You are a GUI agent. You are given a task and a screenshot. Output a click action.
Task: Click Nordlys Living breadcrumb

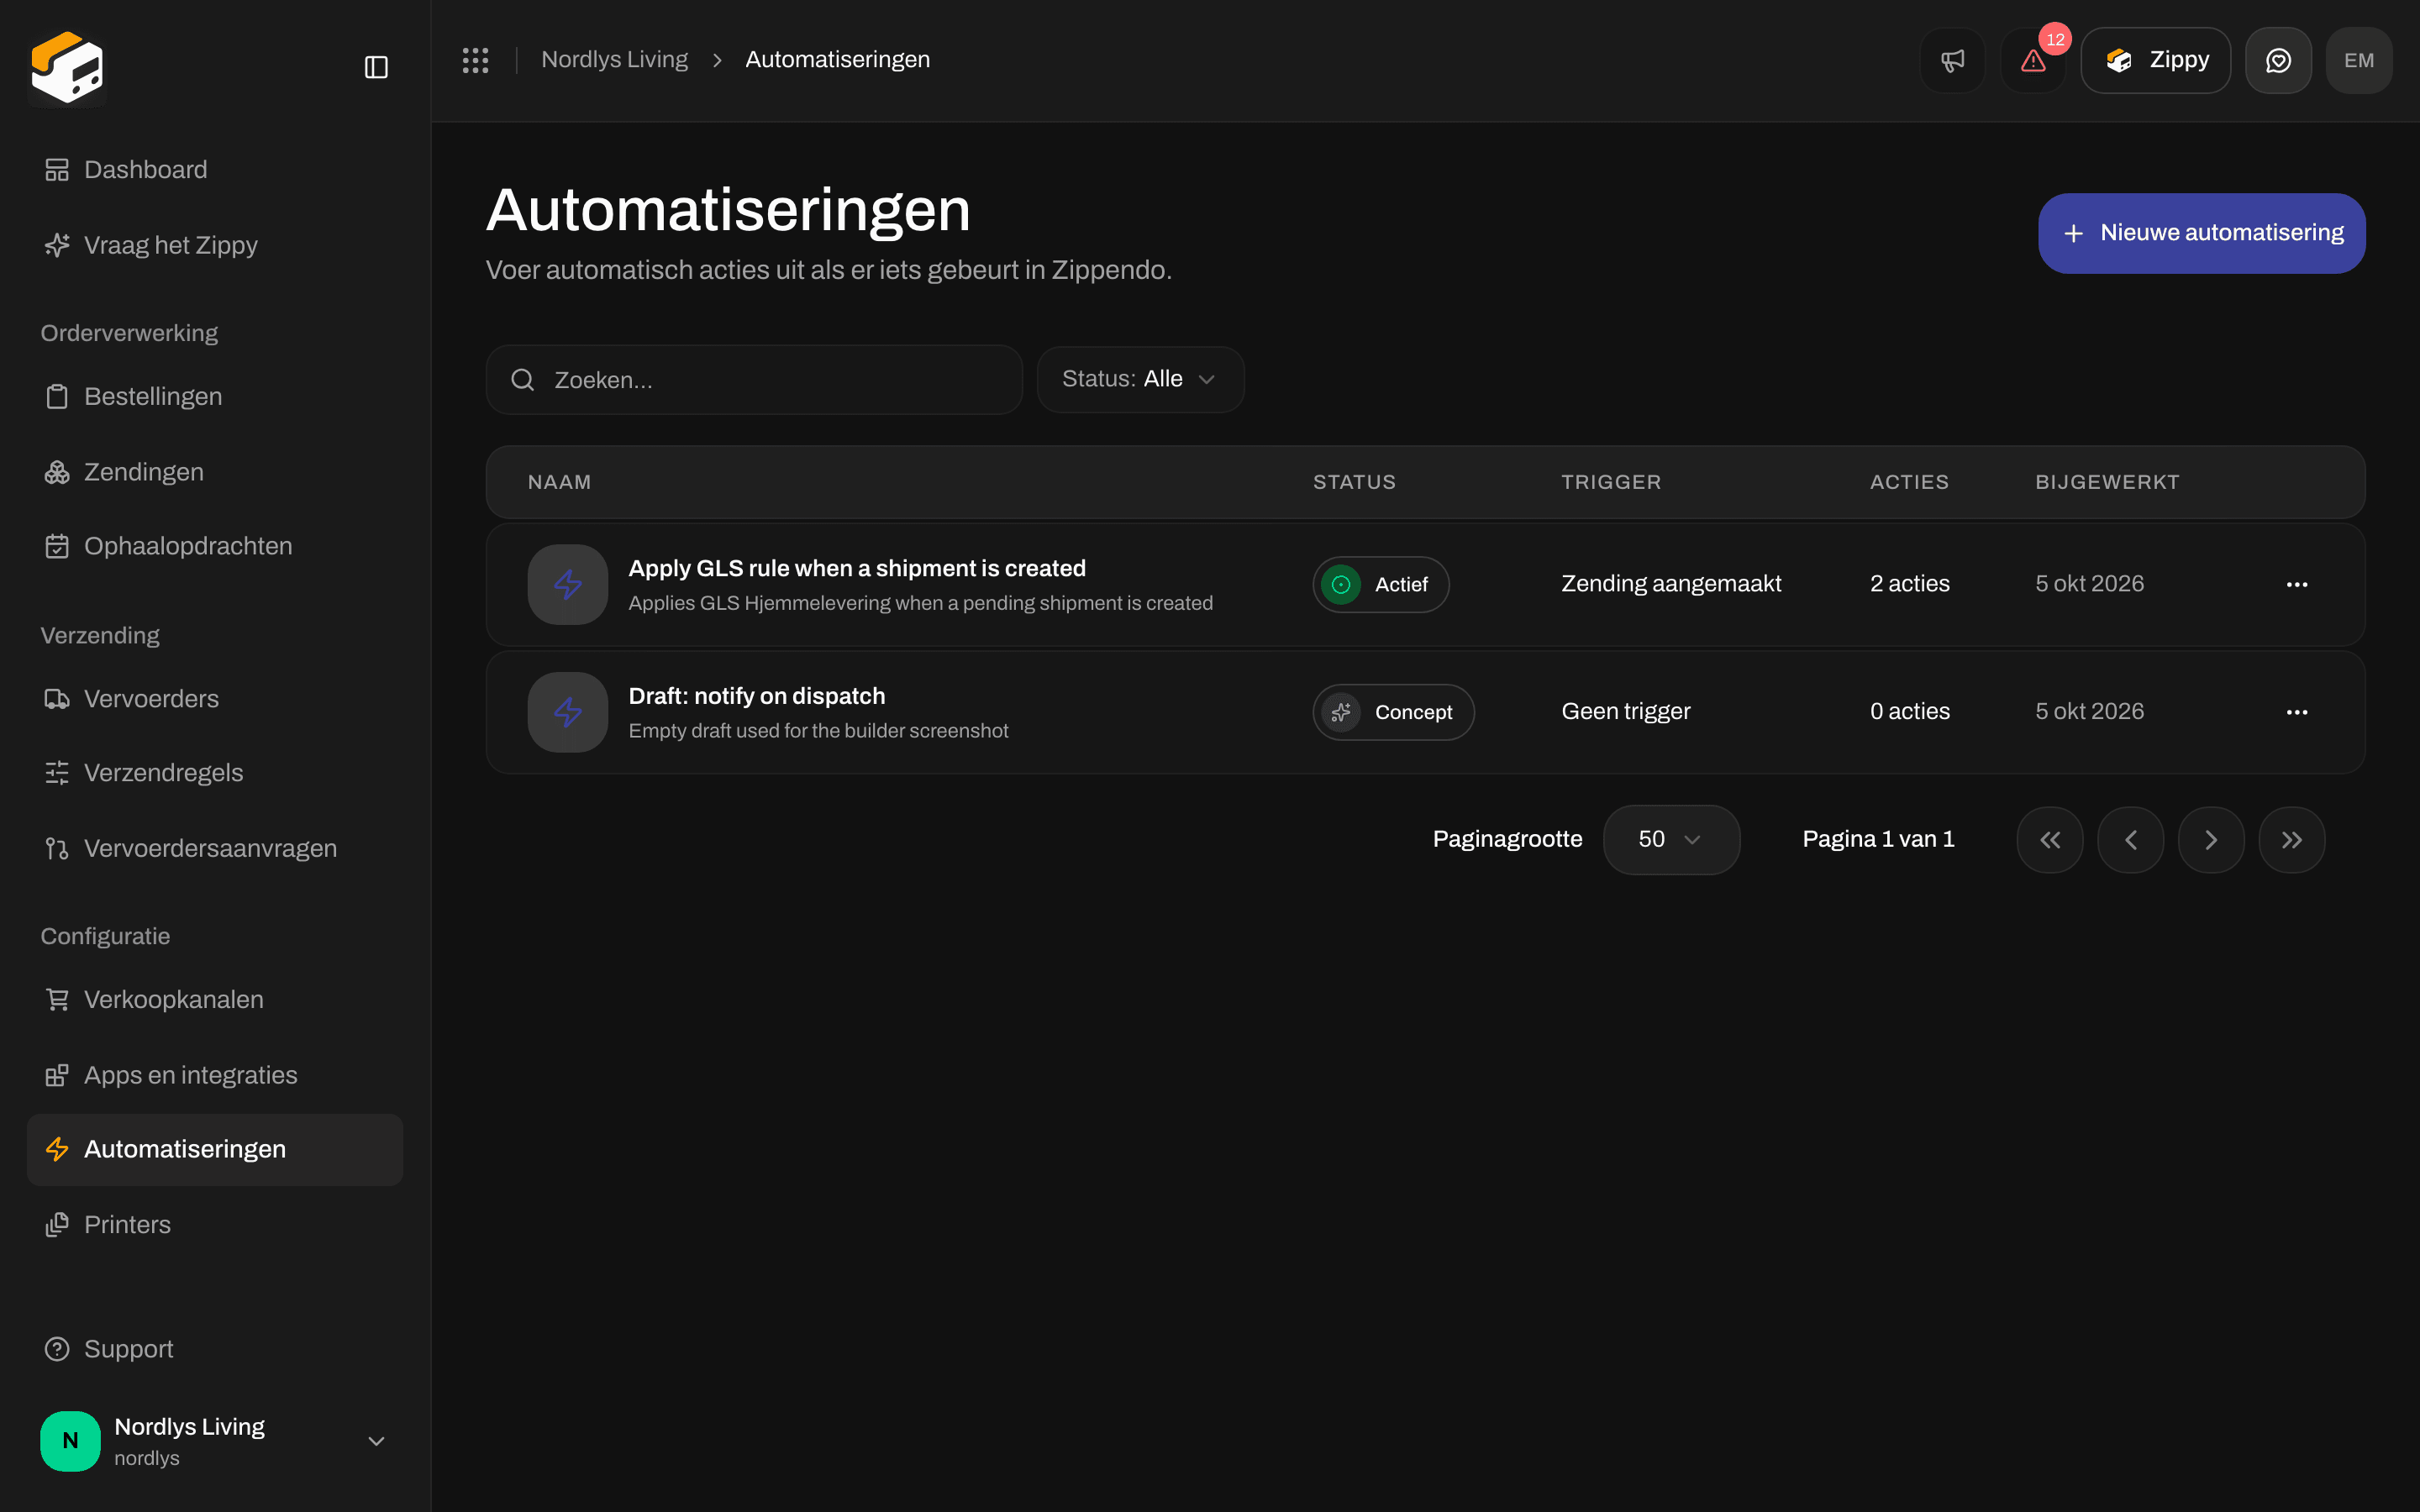pyautogui.click(x=614, y=60)
